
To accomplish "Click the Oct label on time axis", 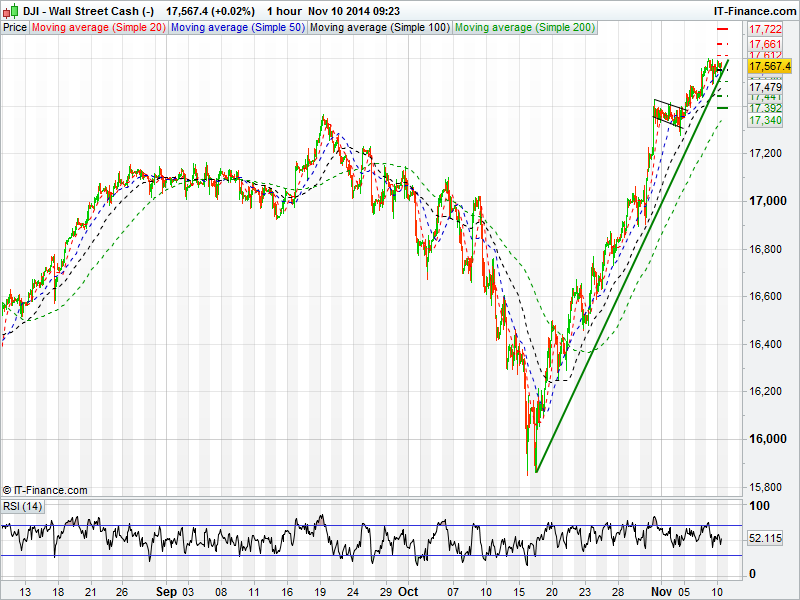I will click(x=408, y=591).
